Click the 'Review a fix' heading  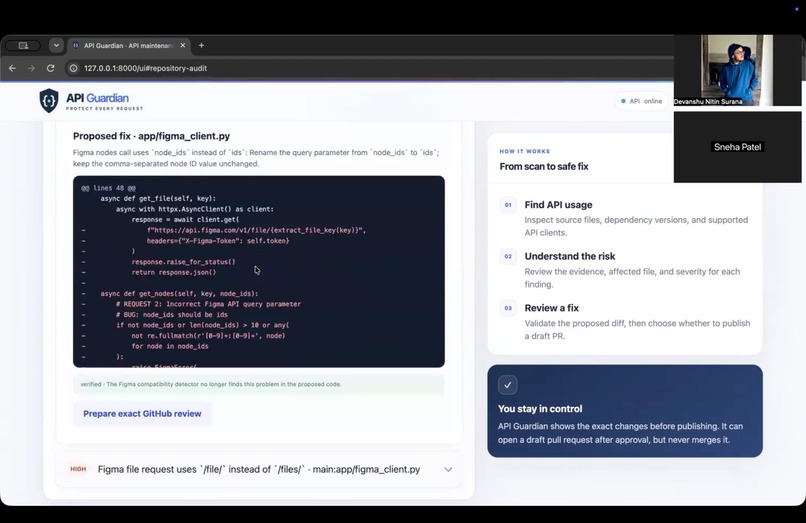click(552, 308)
